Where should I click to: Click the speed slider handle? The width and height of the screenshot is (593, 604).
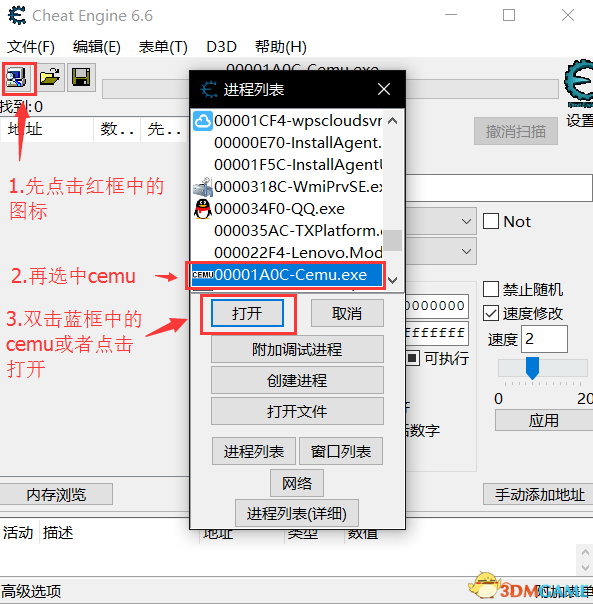coord(533,368)
